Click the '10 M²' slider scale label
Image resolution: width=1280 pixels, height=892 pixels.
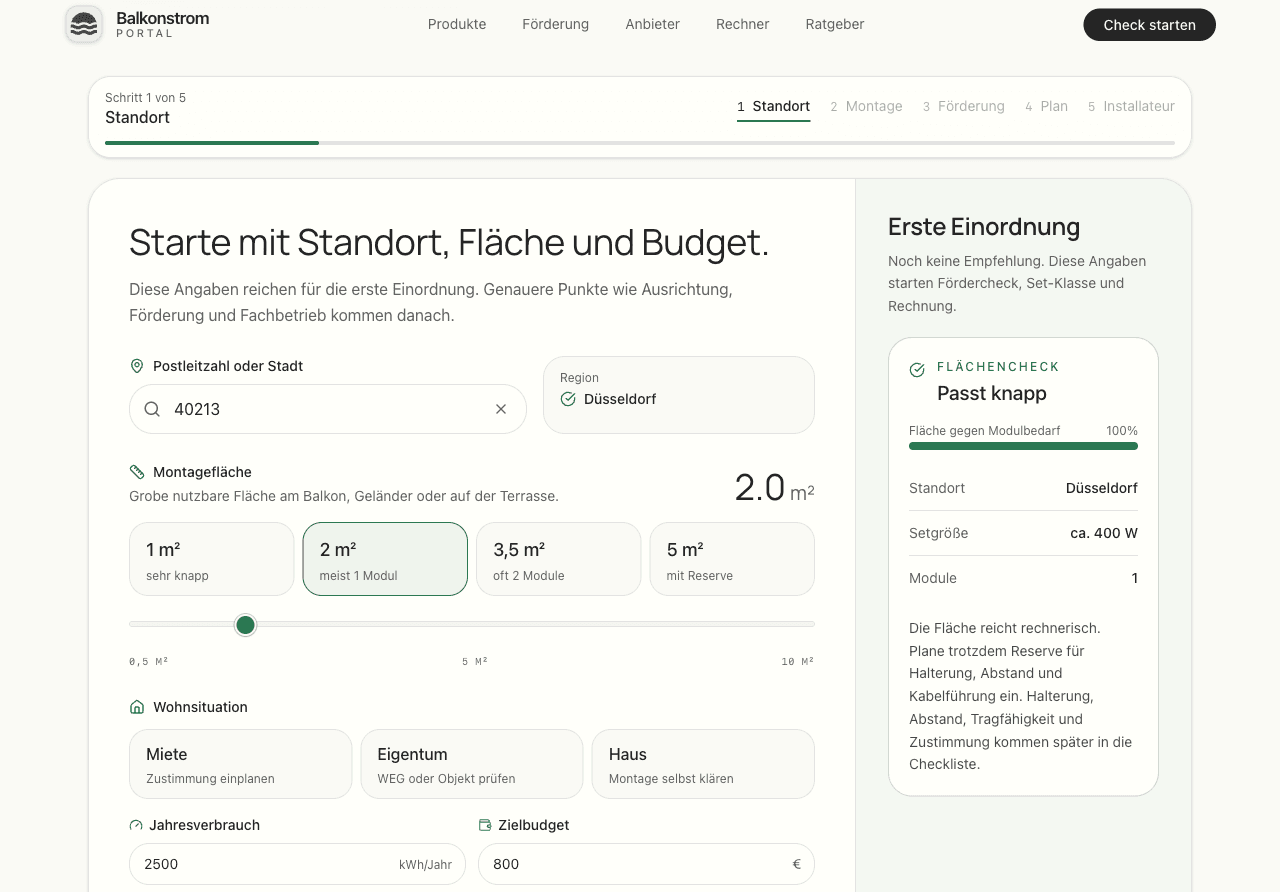pyautogui.click(x=798, y=662)
